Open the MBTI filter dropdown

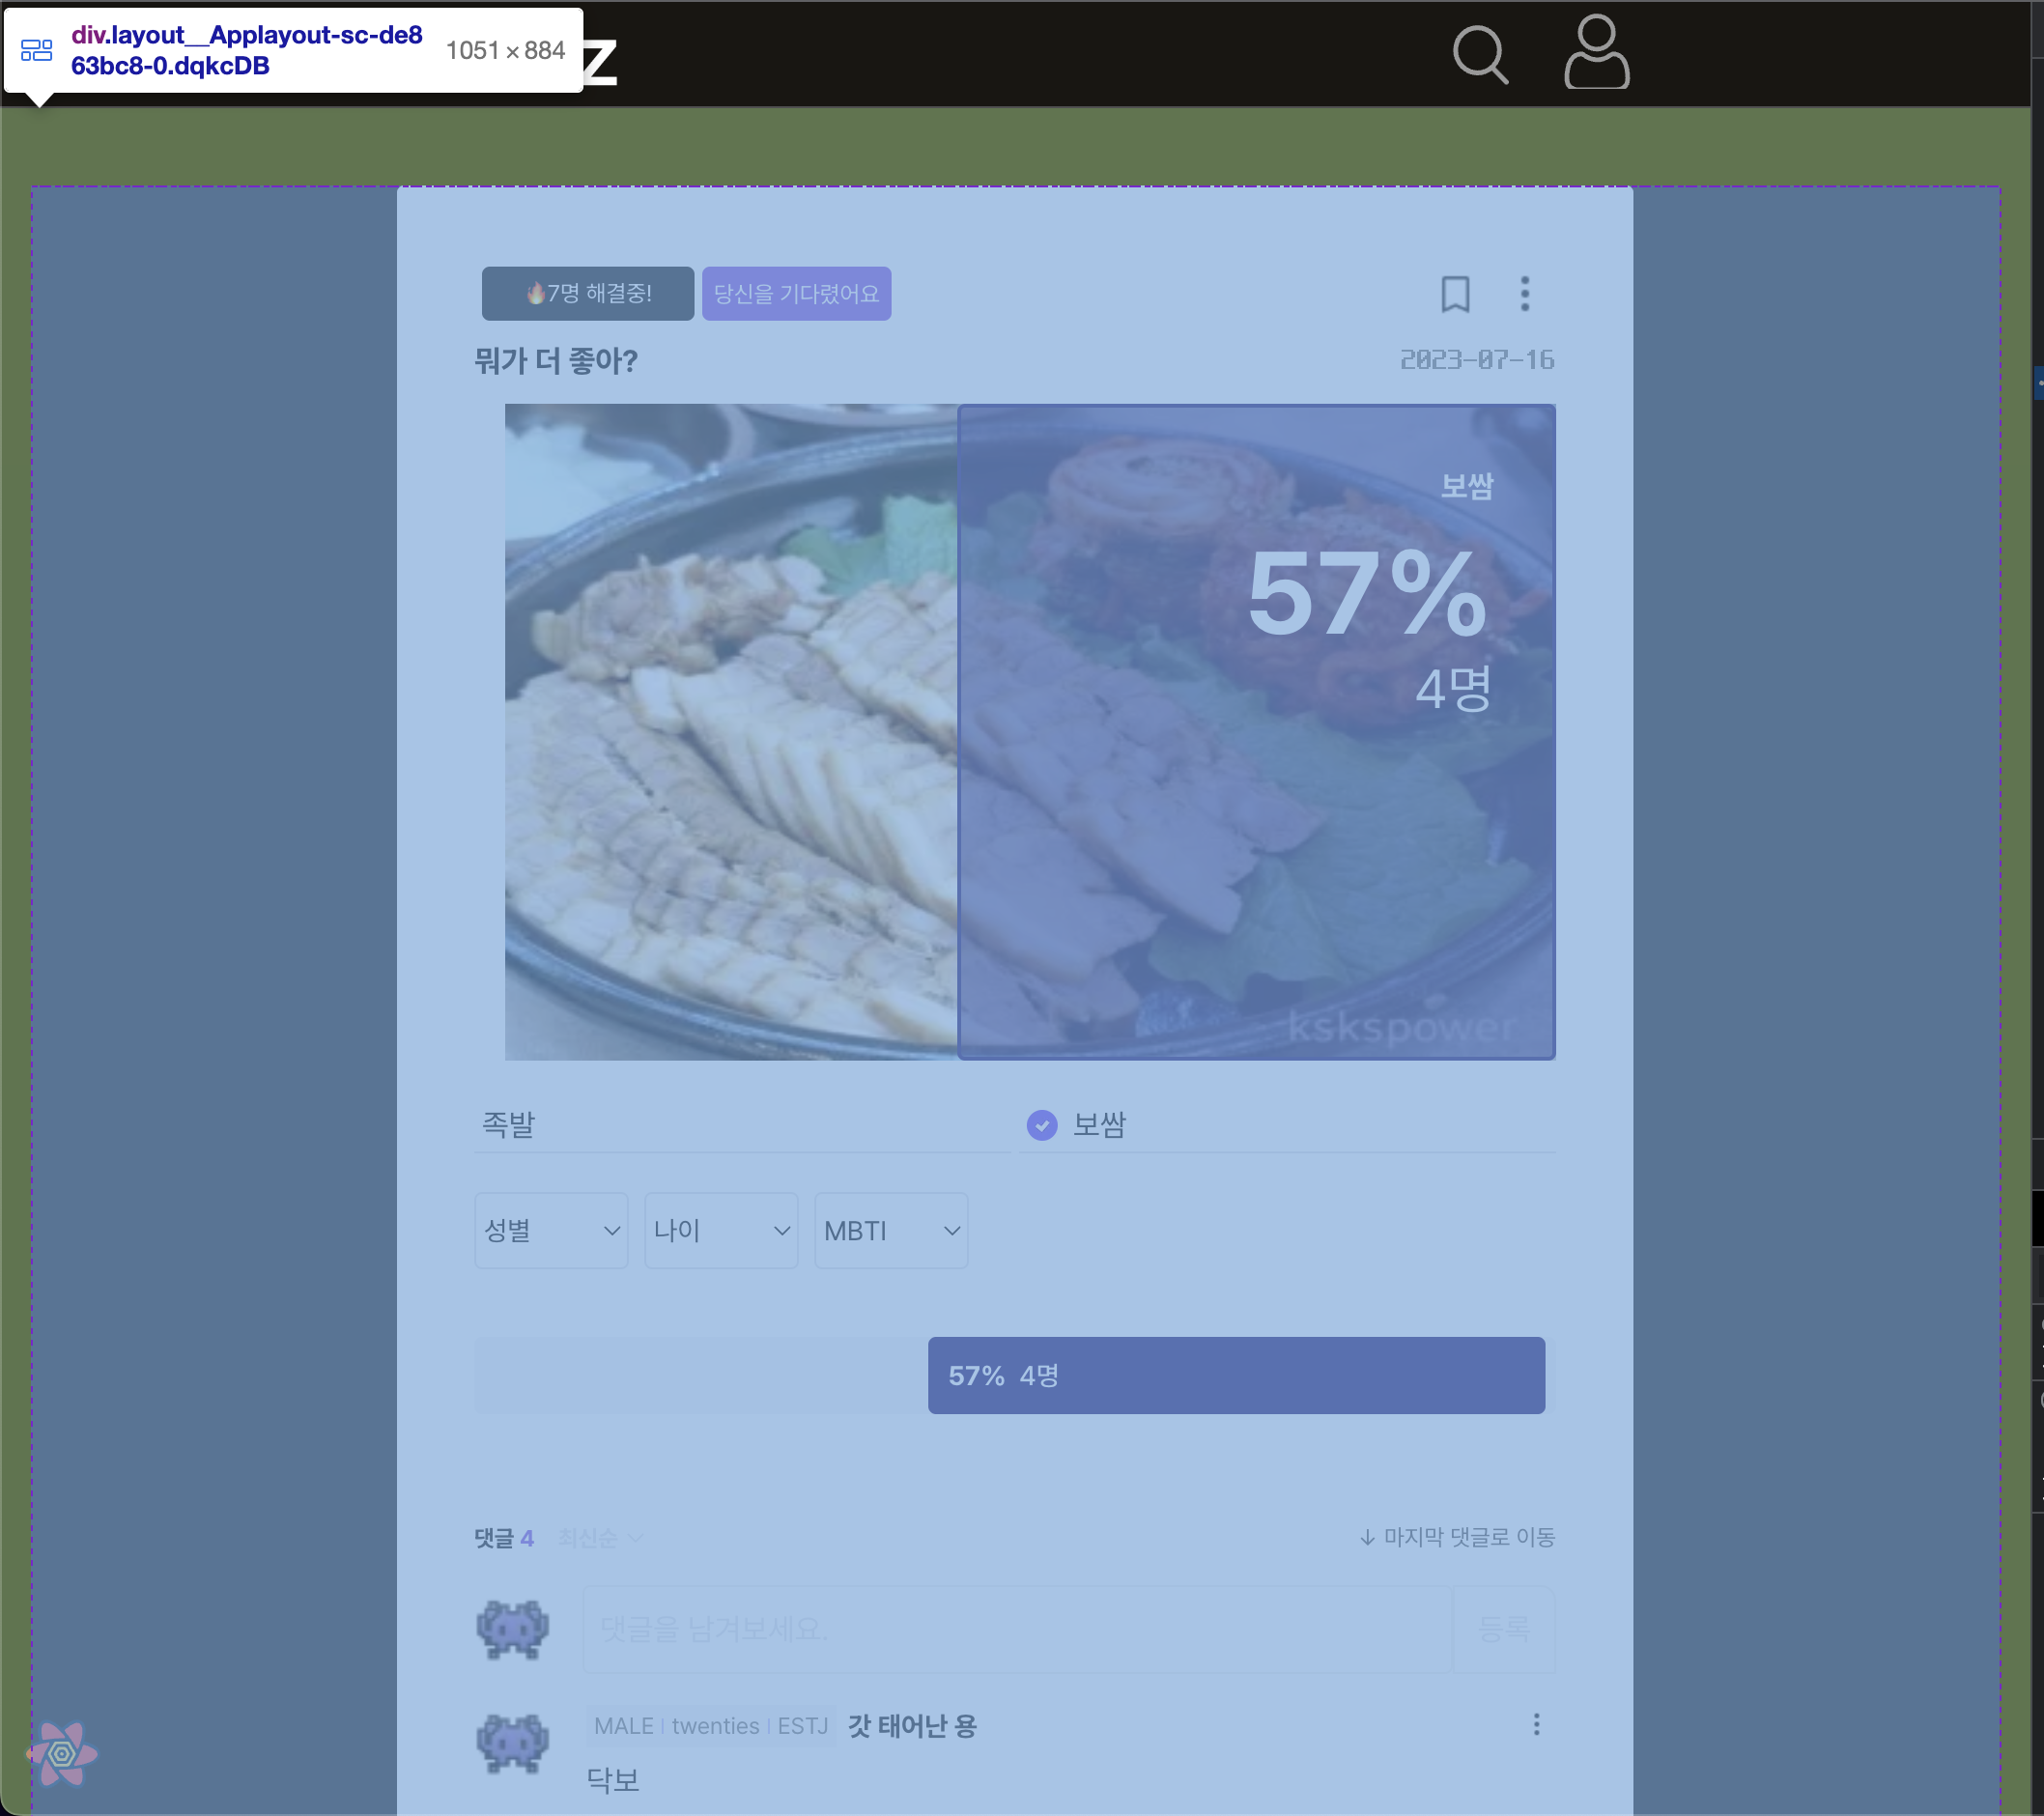tap(891, 1231)
